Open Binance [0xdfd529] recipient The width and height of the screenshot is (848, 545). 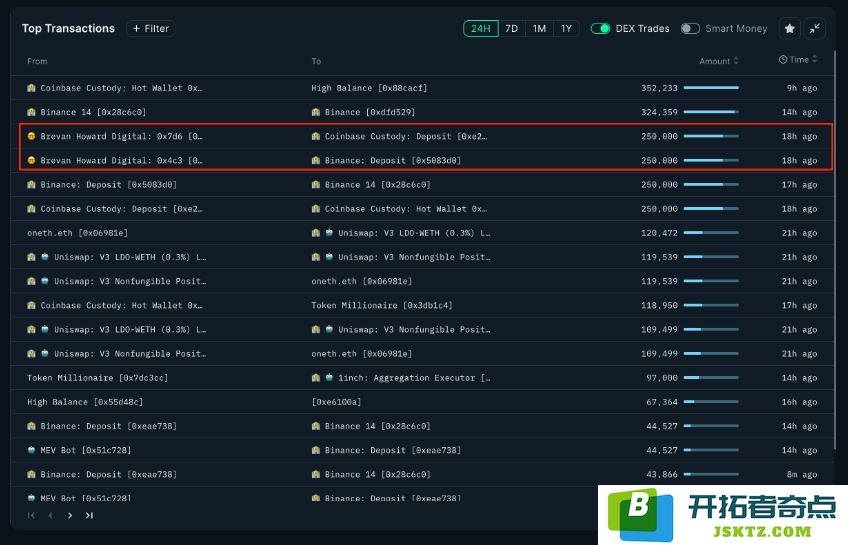click(x=370, y=112)
